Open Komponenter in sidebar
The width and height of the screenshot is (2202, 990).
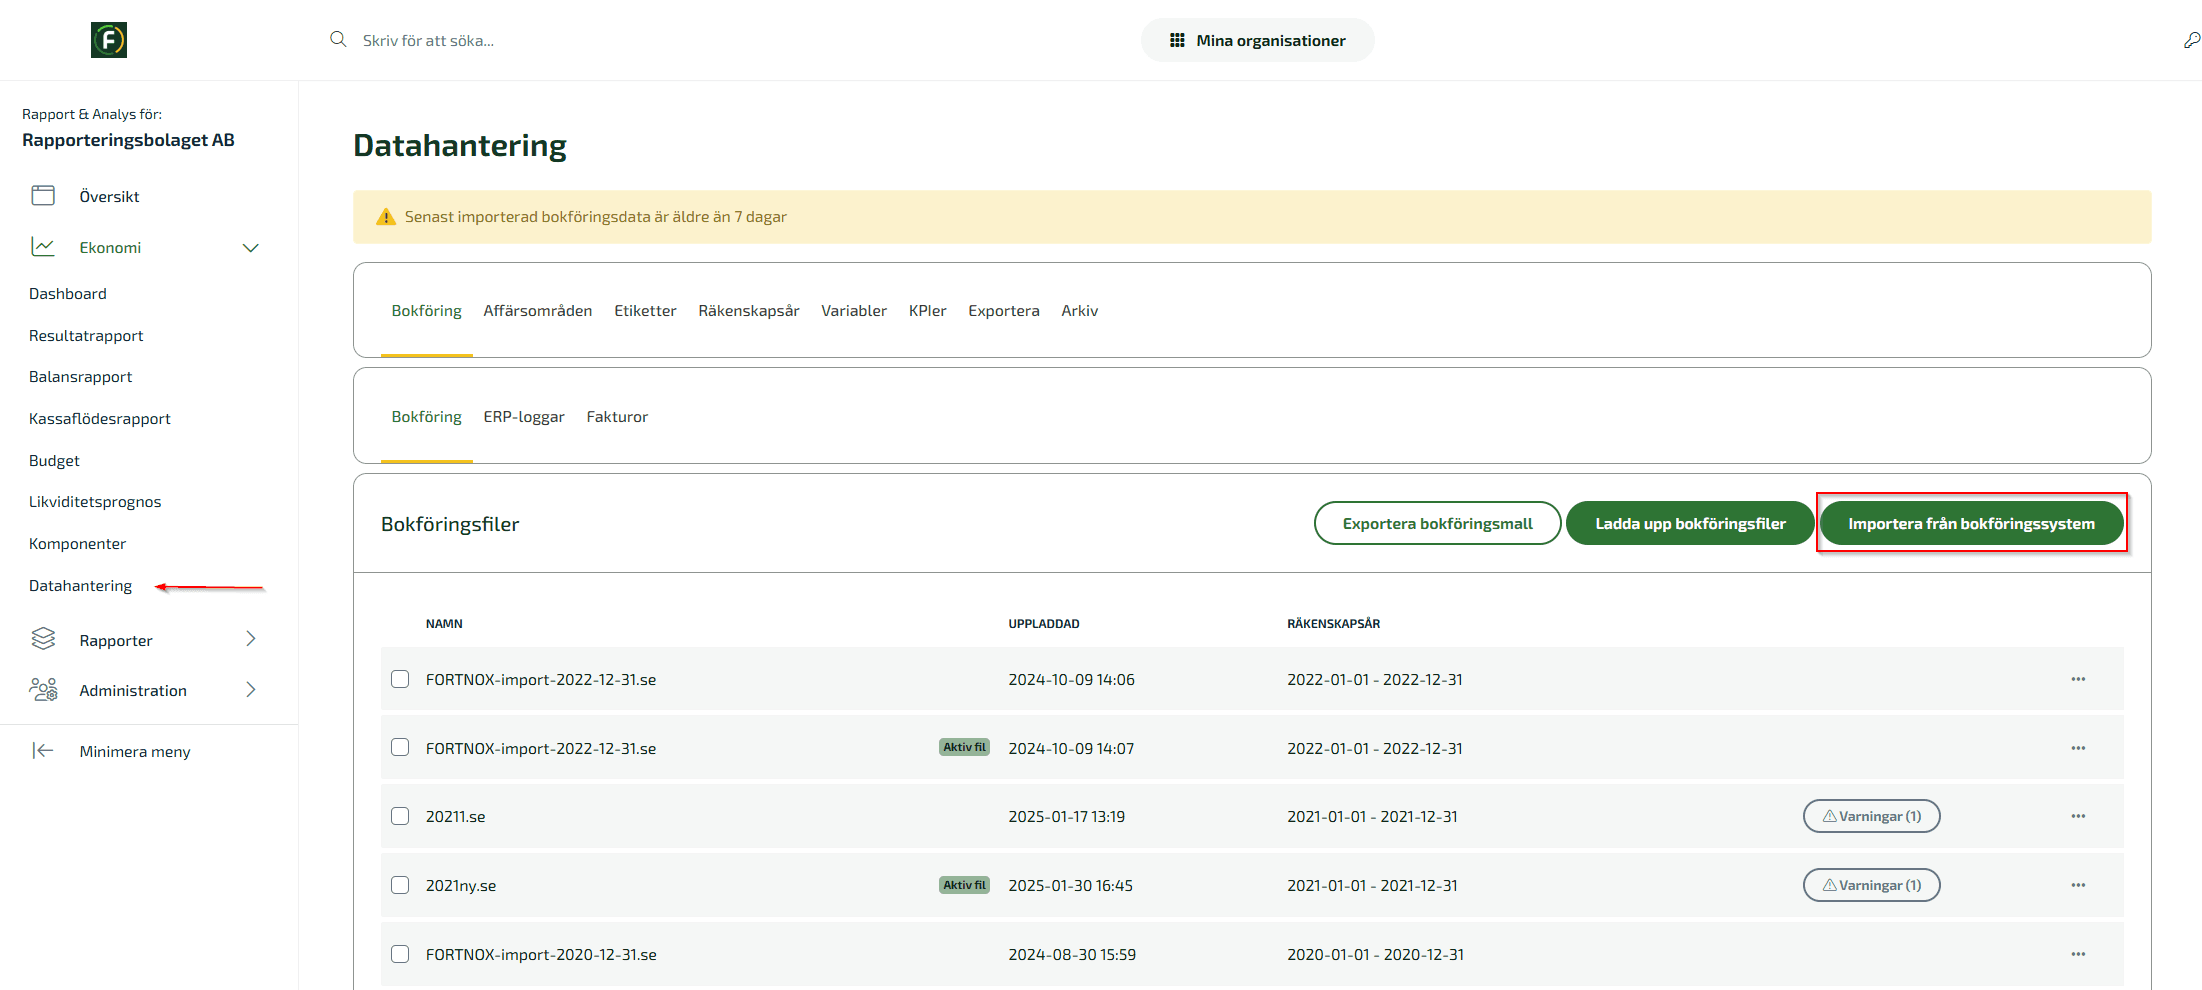point(78,544)
